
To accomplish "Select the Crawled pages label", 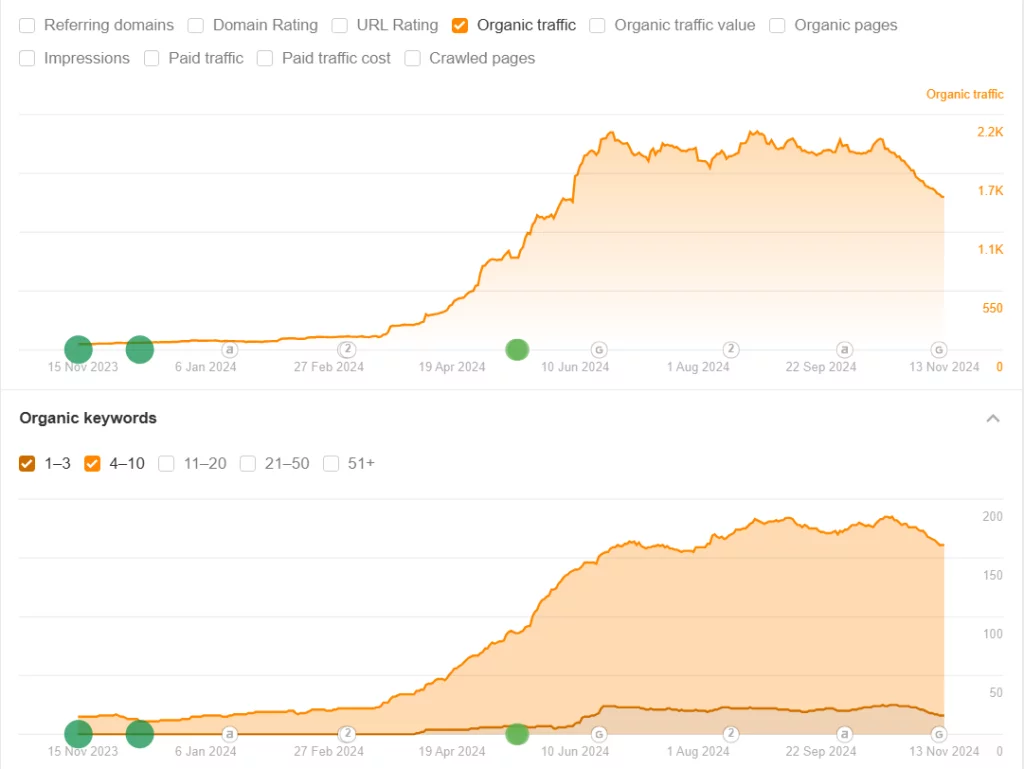I will click(x=482, y=58).
